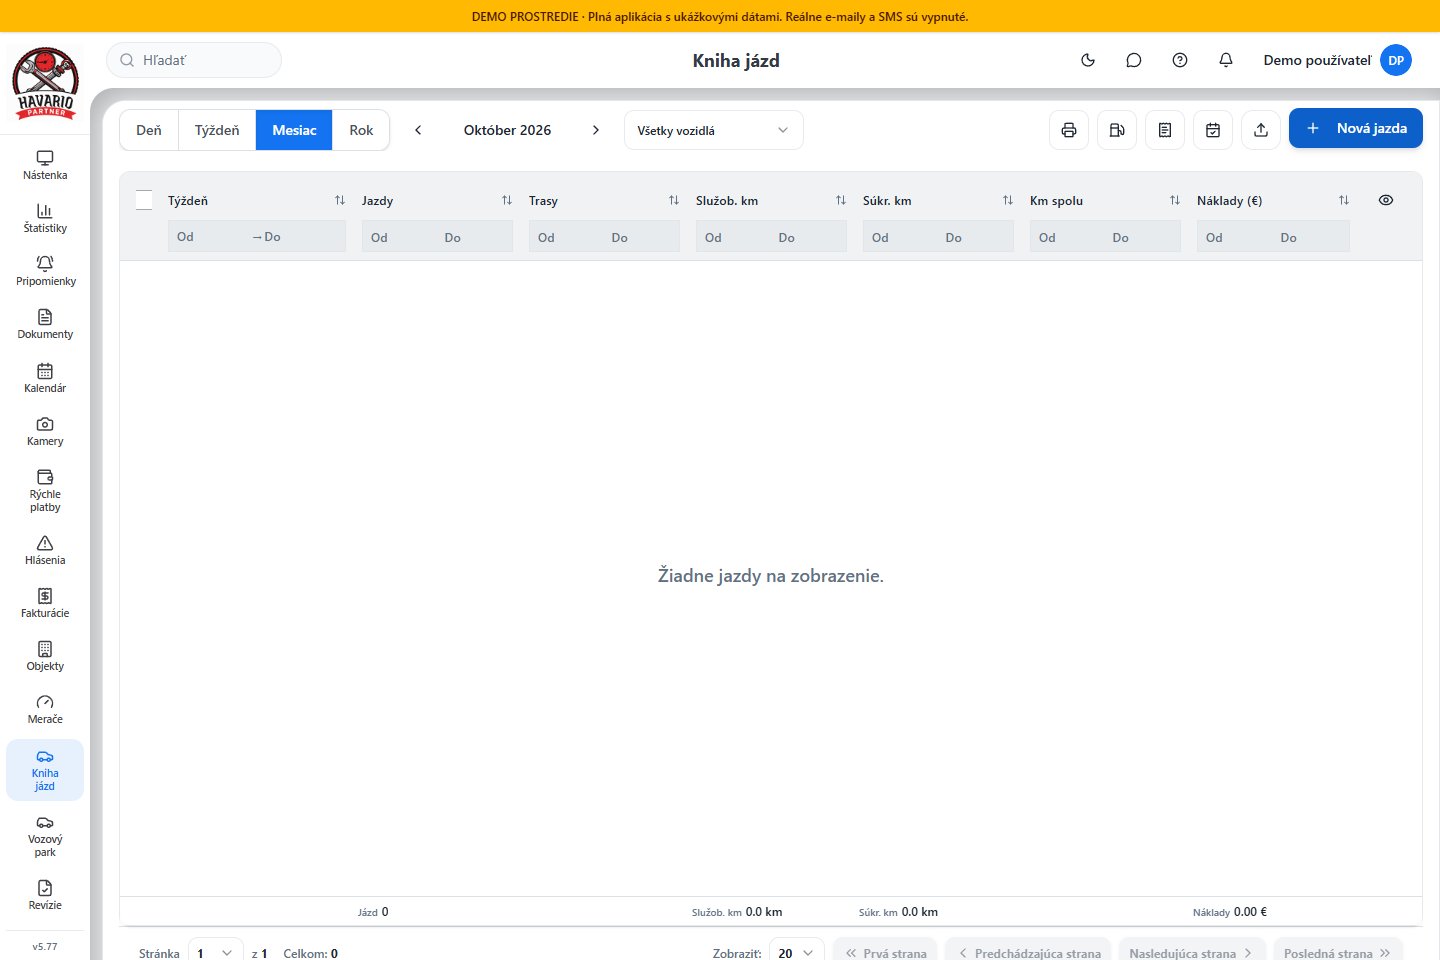Go to next month with right chevron
The width and height of the screenshot is (1440, 960).
click(x=596, y=130)
